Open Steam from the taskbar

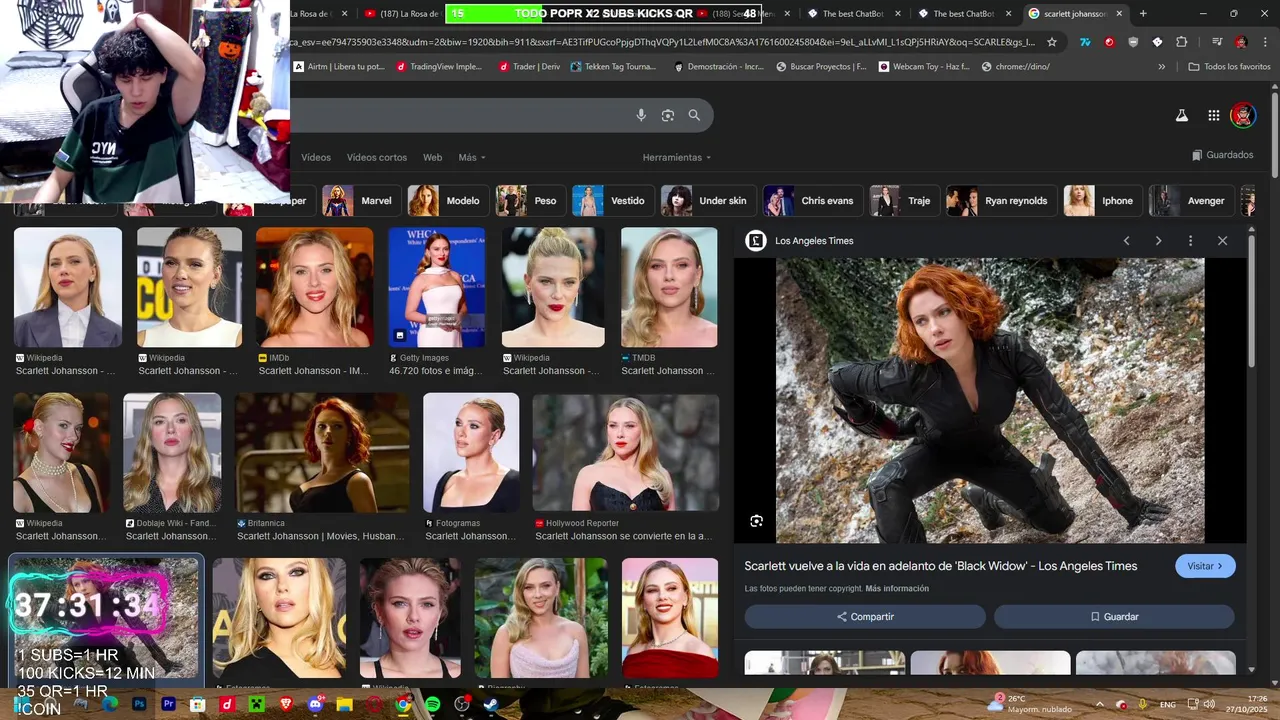pos(490,704)
